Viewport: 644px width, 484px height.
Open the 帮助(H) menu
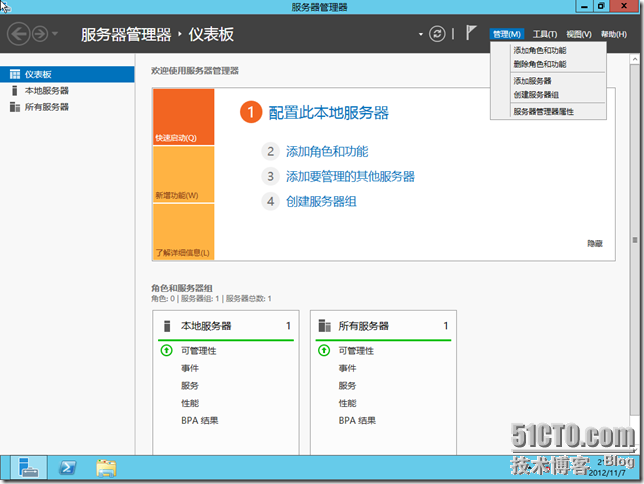[614, 34]
